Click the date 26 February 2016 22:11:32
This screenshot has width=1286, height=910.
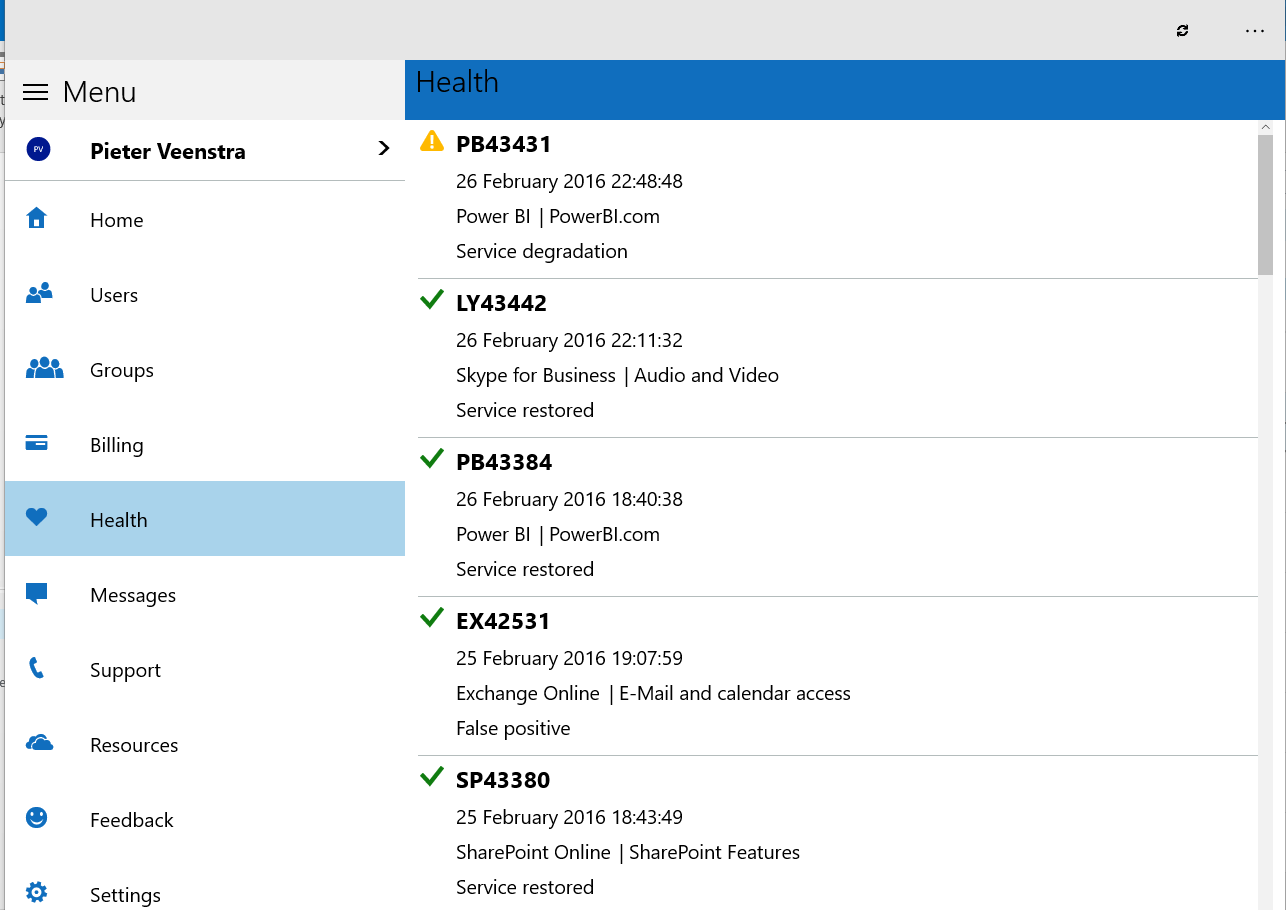pos(569,341)
